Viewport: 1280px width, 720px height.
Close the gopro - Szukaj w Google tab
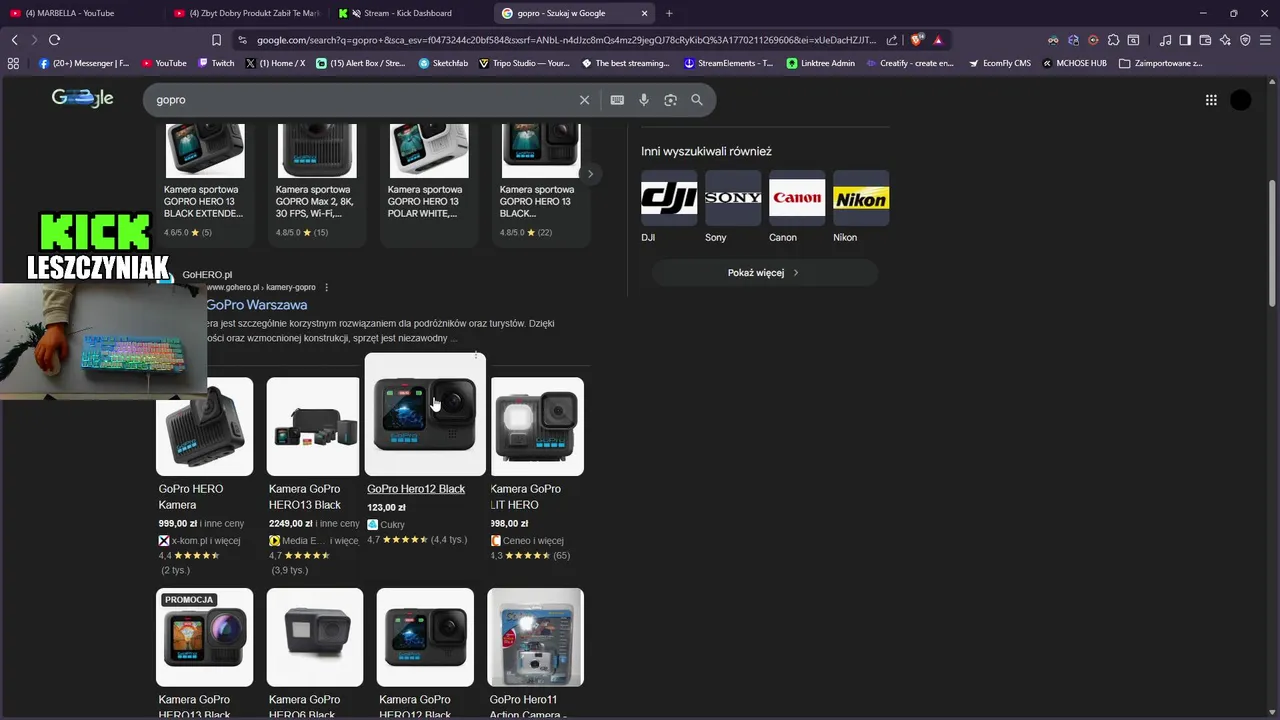click(x=644, y=13)
